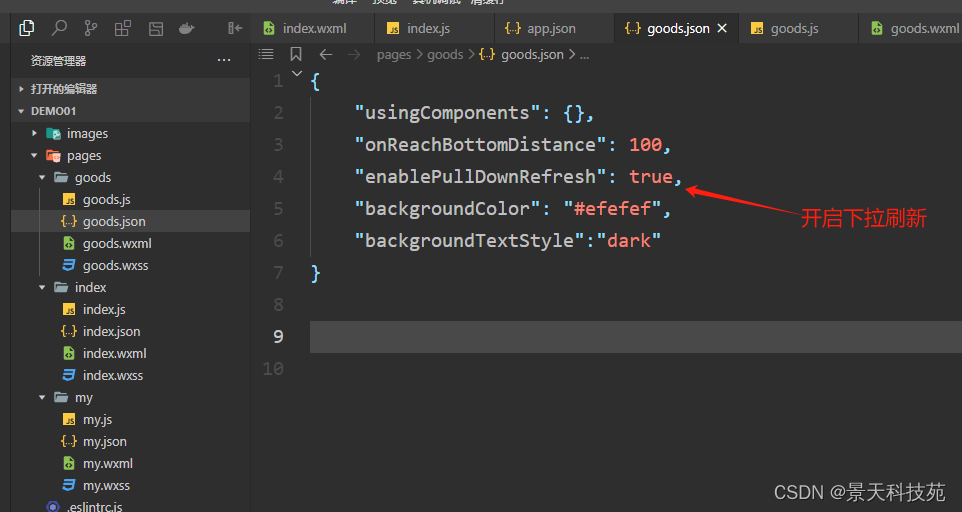This screenshot has width=962, height=512.
Task: Open index.wxss in file tree
Action: [x=130, y=375]
